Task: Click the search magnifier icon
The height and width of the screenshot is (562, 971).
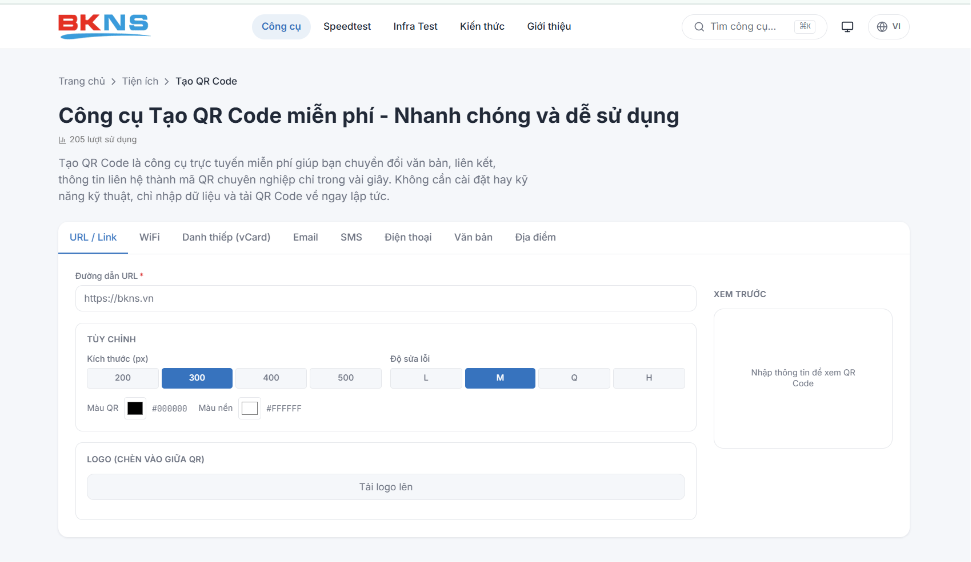Action: 699,27
